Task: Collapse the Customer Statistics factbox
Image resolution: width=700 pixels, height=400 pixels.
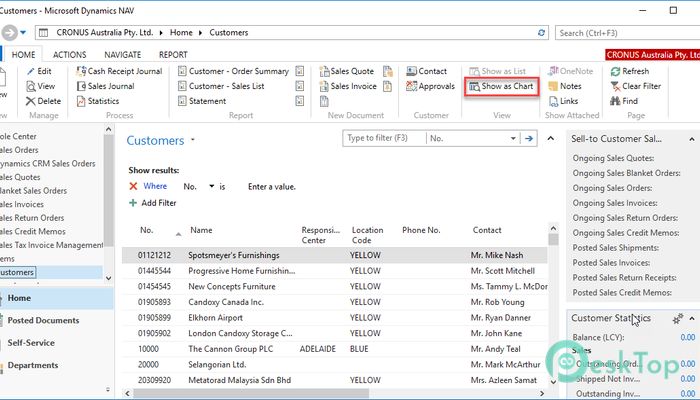Action: (x=692, y=318)
